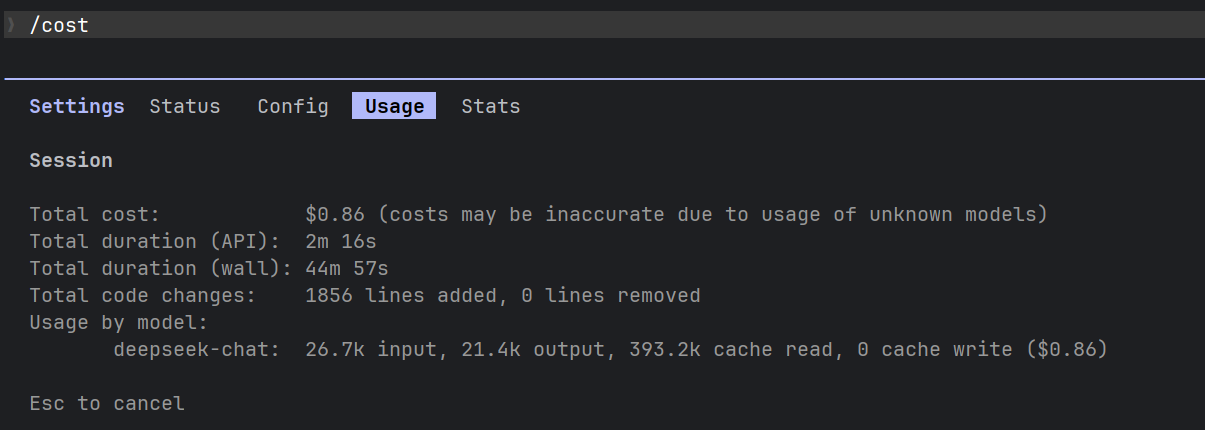Select the Settings heading label
The height and width of the screenshot is (430, 1205).
tap(77, 106)
